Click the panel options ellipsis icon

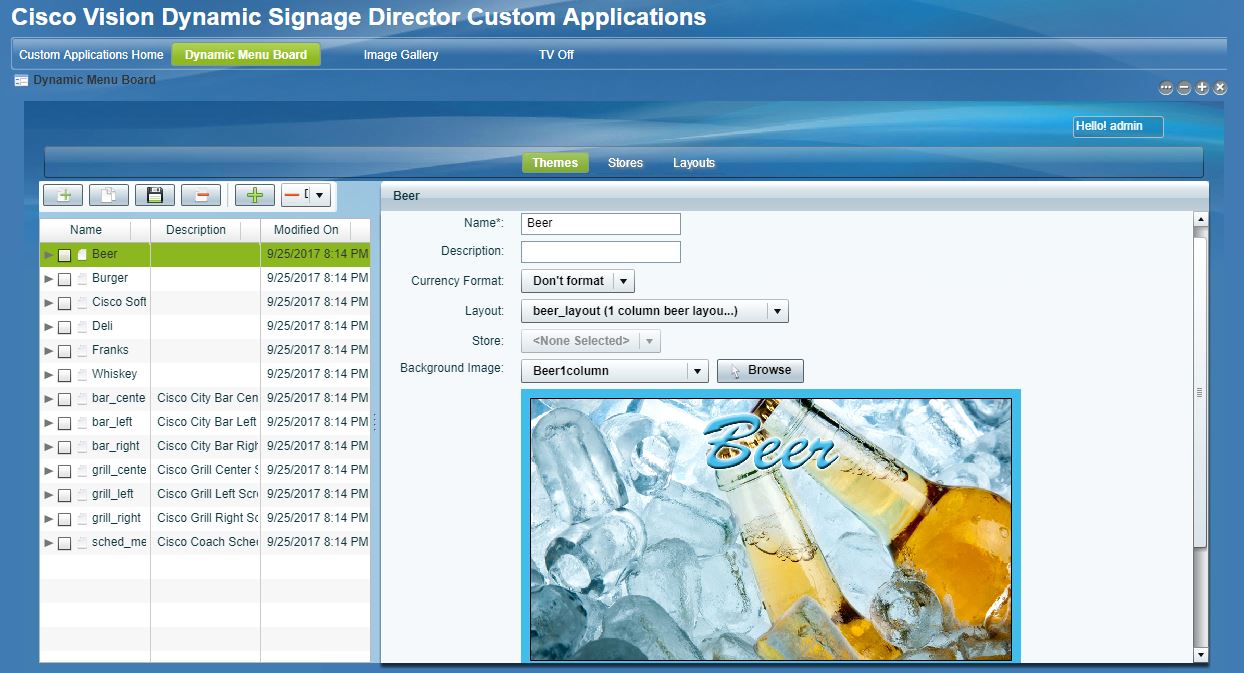pyautogui.click(x=1166, y=88)
